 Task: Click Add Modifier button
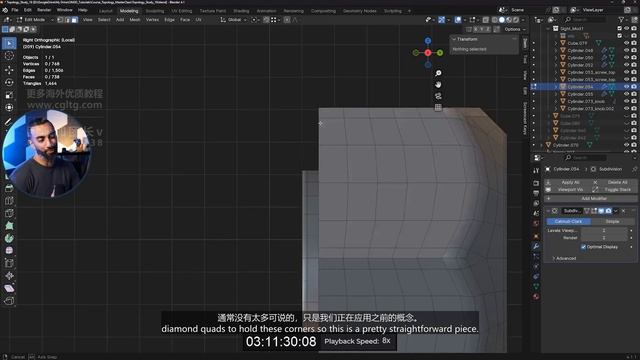(590, 198)
